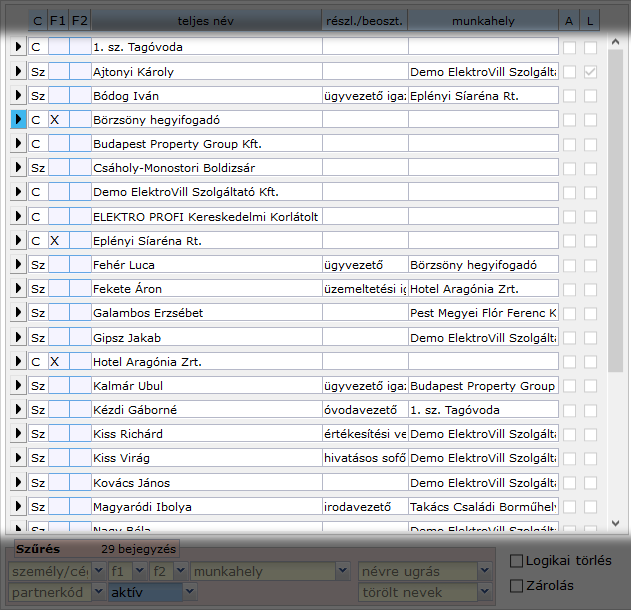Viewport: 631px width, 610px height.
Task: Click the vertical scrollbar of the list
Action: [x=616, y=200]
